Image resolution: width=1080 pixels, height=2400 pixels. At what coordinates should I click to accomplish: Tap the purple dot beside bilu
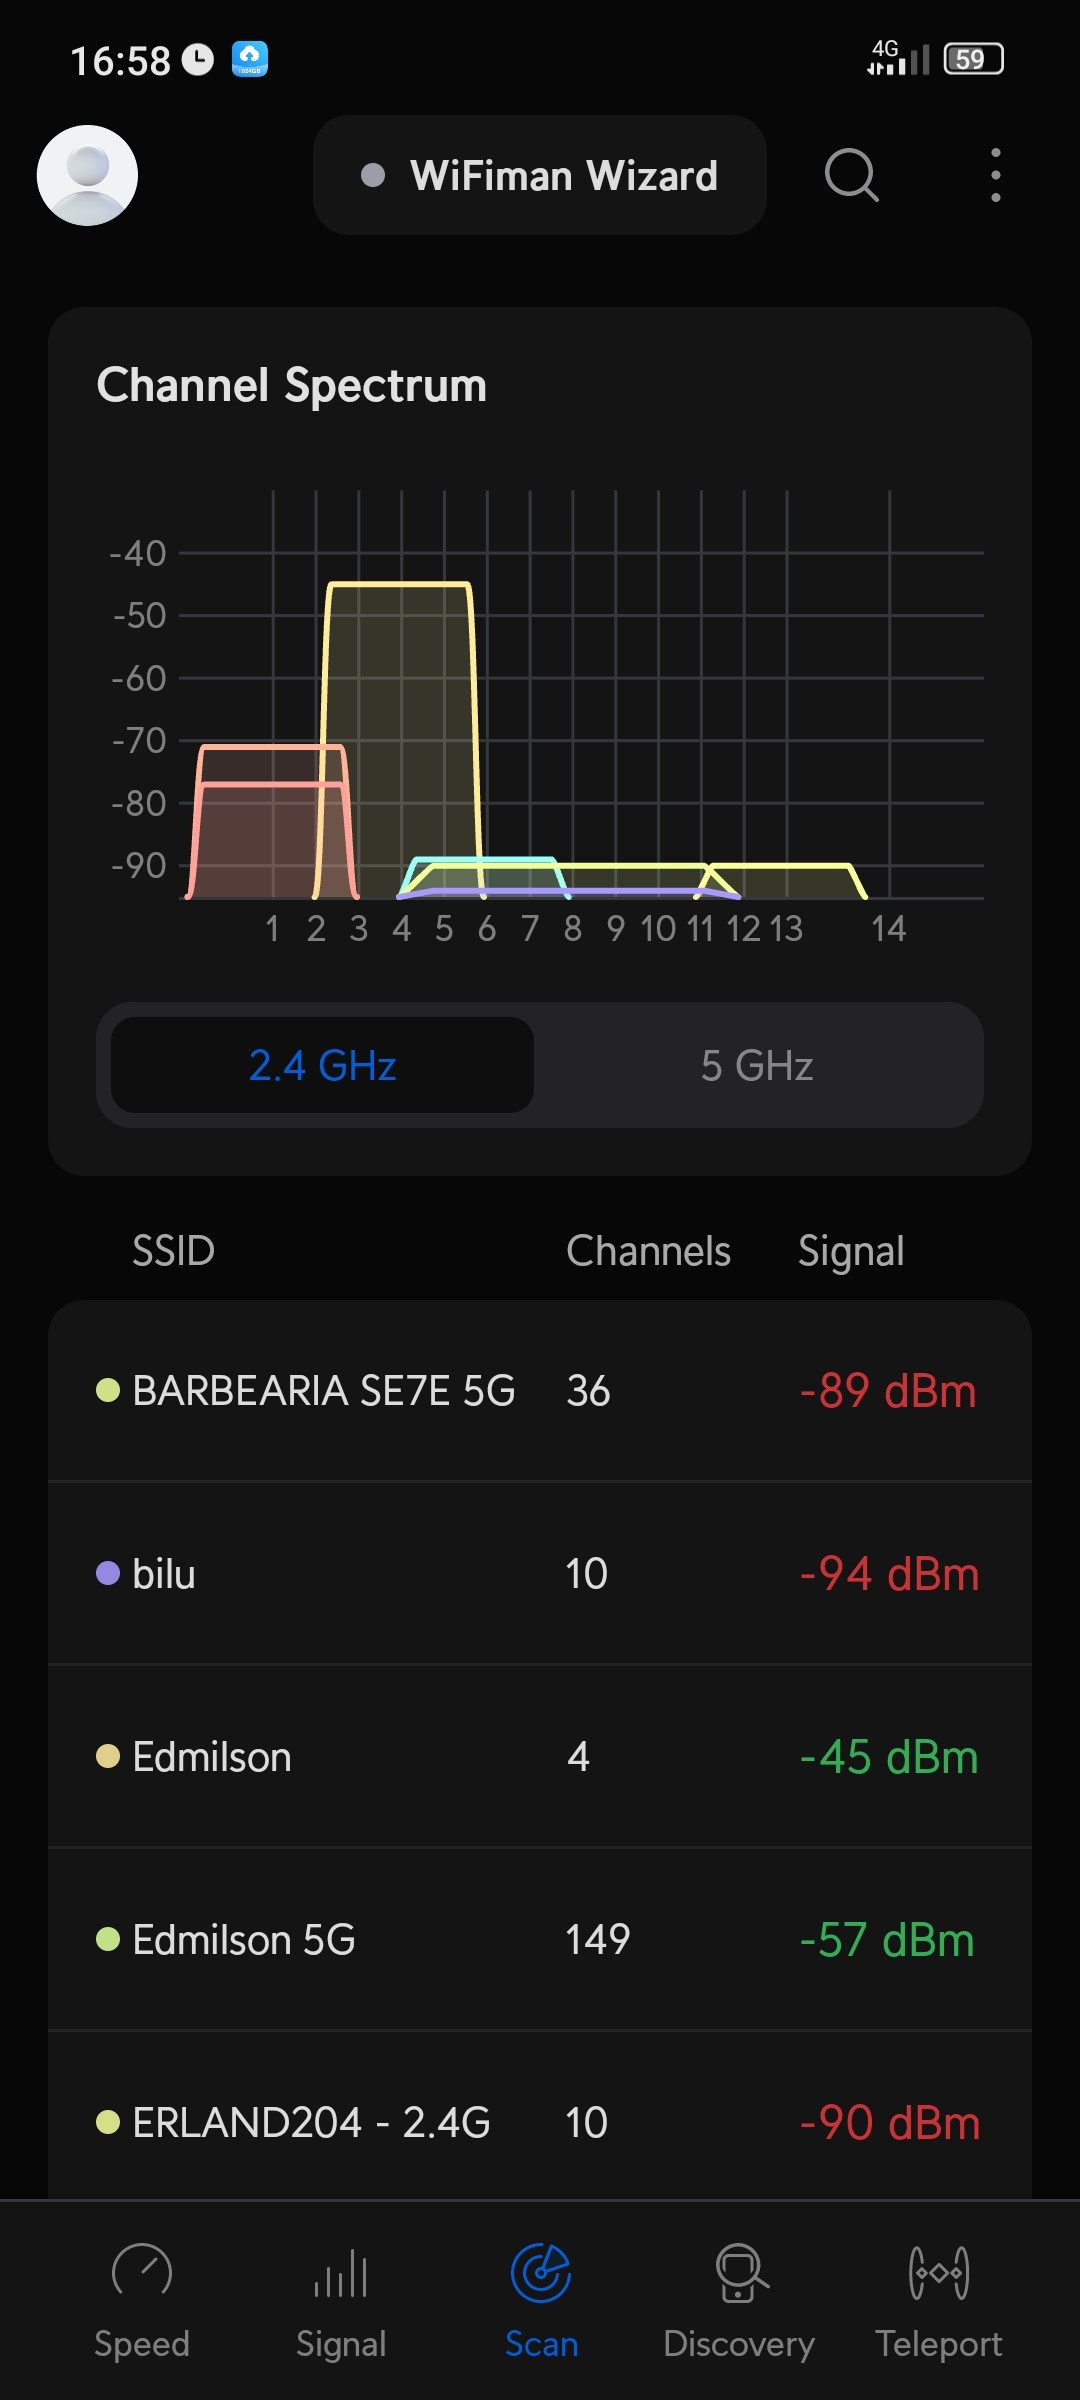108,1574
